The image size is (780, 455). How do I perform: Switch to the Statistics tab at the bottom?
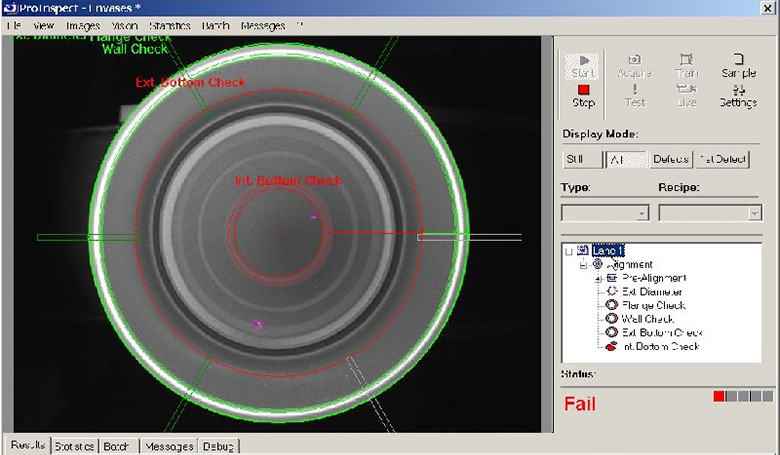coord(75,446)
